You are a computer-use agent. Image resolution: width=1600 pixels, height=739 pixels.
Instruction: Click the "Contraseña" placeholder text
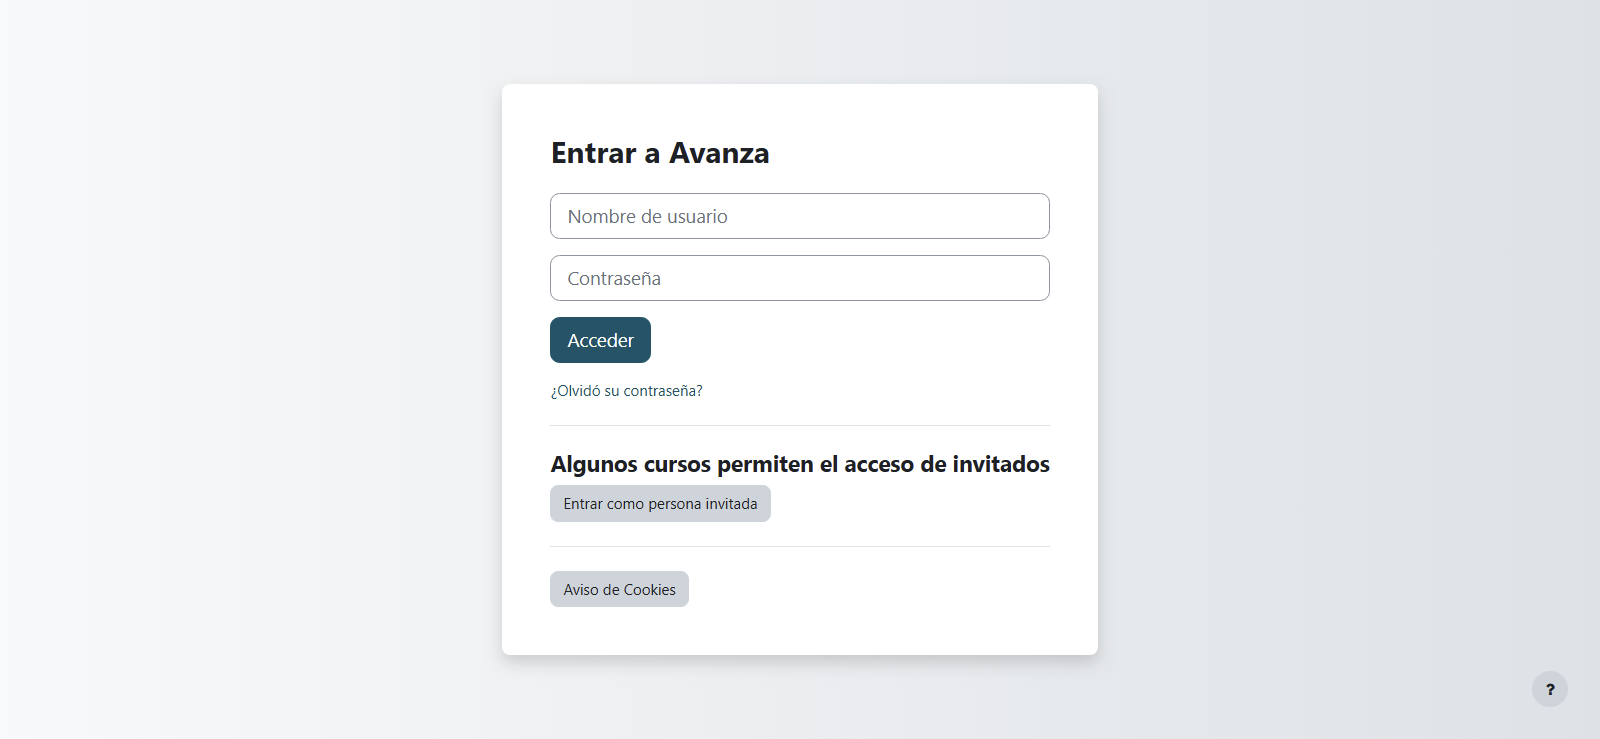614,278
